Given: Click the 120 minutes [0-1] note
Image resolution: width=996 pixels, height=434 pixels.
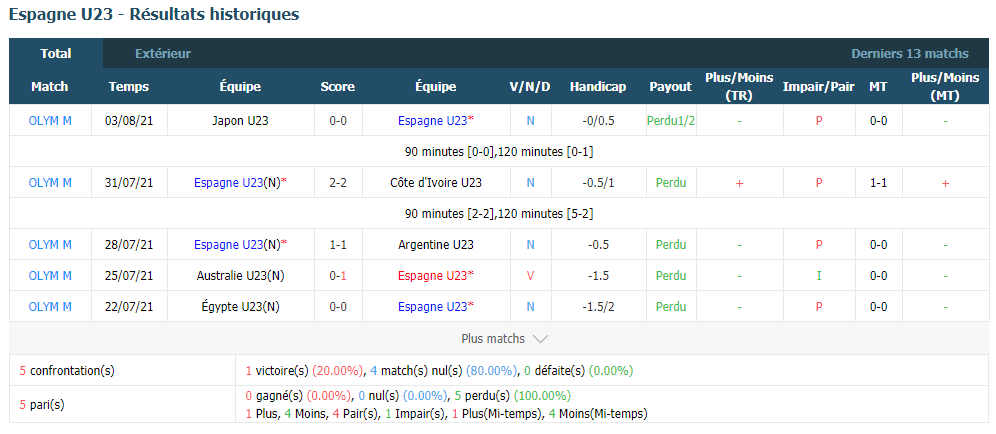Looking at the screenshot, I should click(546, 152).
